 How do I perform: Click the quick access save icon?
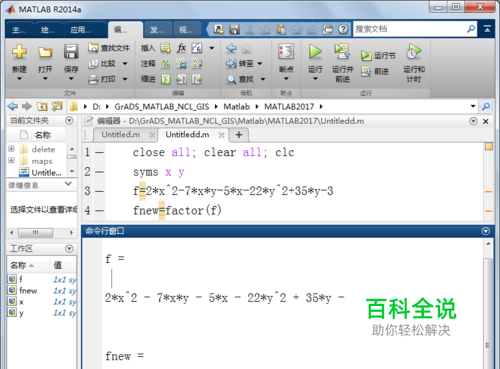pyautogui.click(x=234, y=29)
